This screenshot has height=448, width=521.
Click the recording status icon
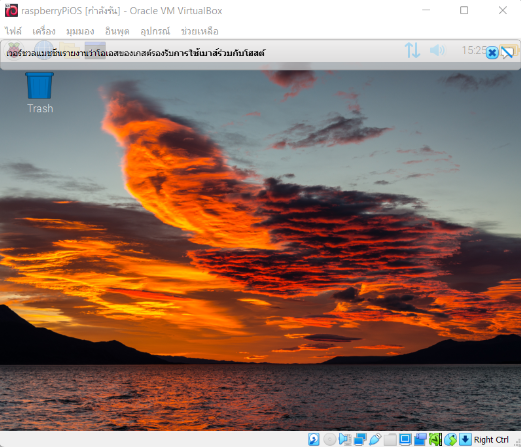420,439
